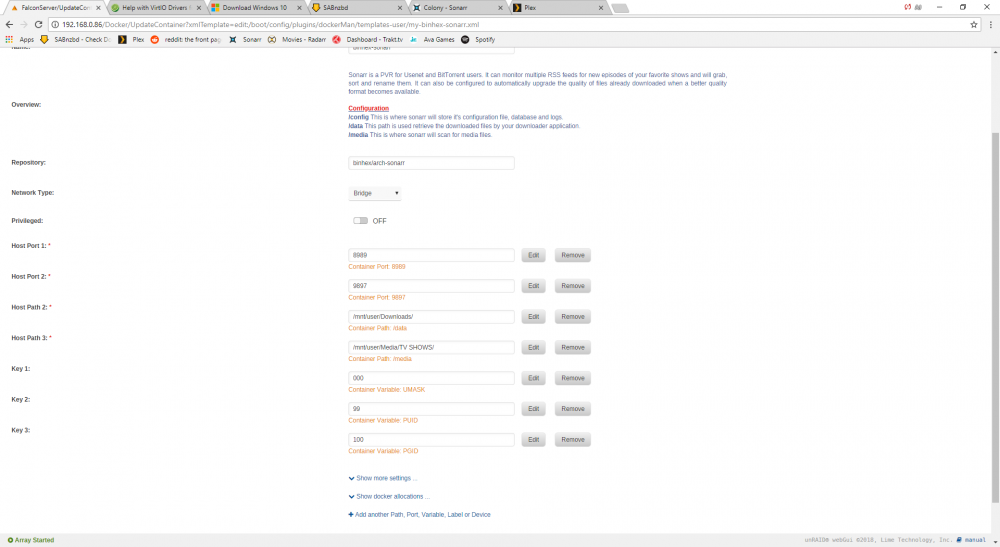
Task: Open the Chrome menu (three dots)
Action: pyautogui.click(x=990, y=24)
